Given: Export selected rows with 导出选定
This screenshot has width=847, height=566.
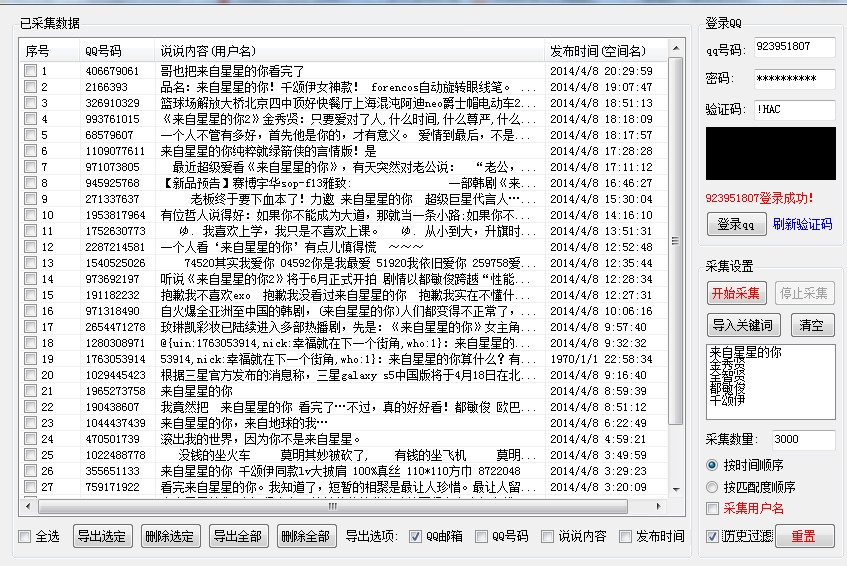Looking at the screenshot, I should 102,536.
